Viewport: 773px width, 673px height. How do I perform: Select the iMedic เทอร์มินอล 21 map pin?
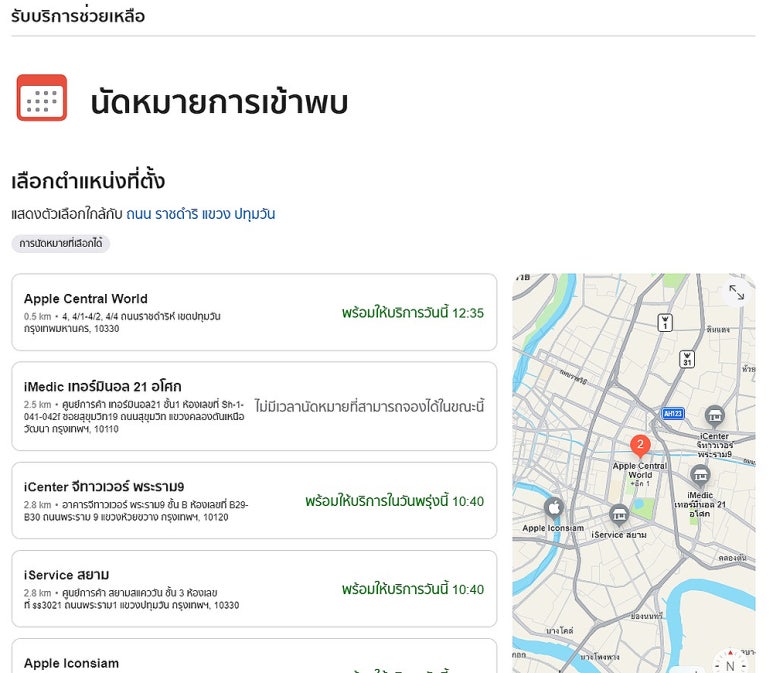click(x=700, y=475)
